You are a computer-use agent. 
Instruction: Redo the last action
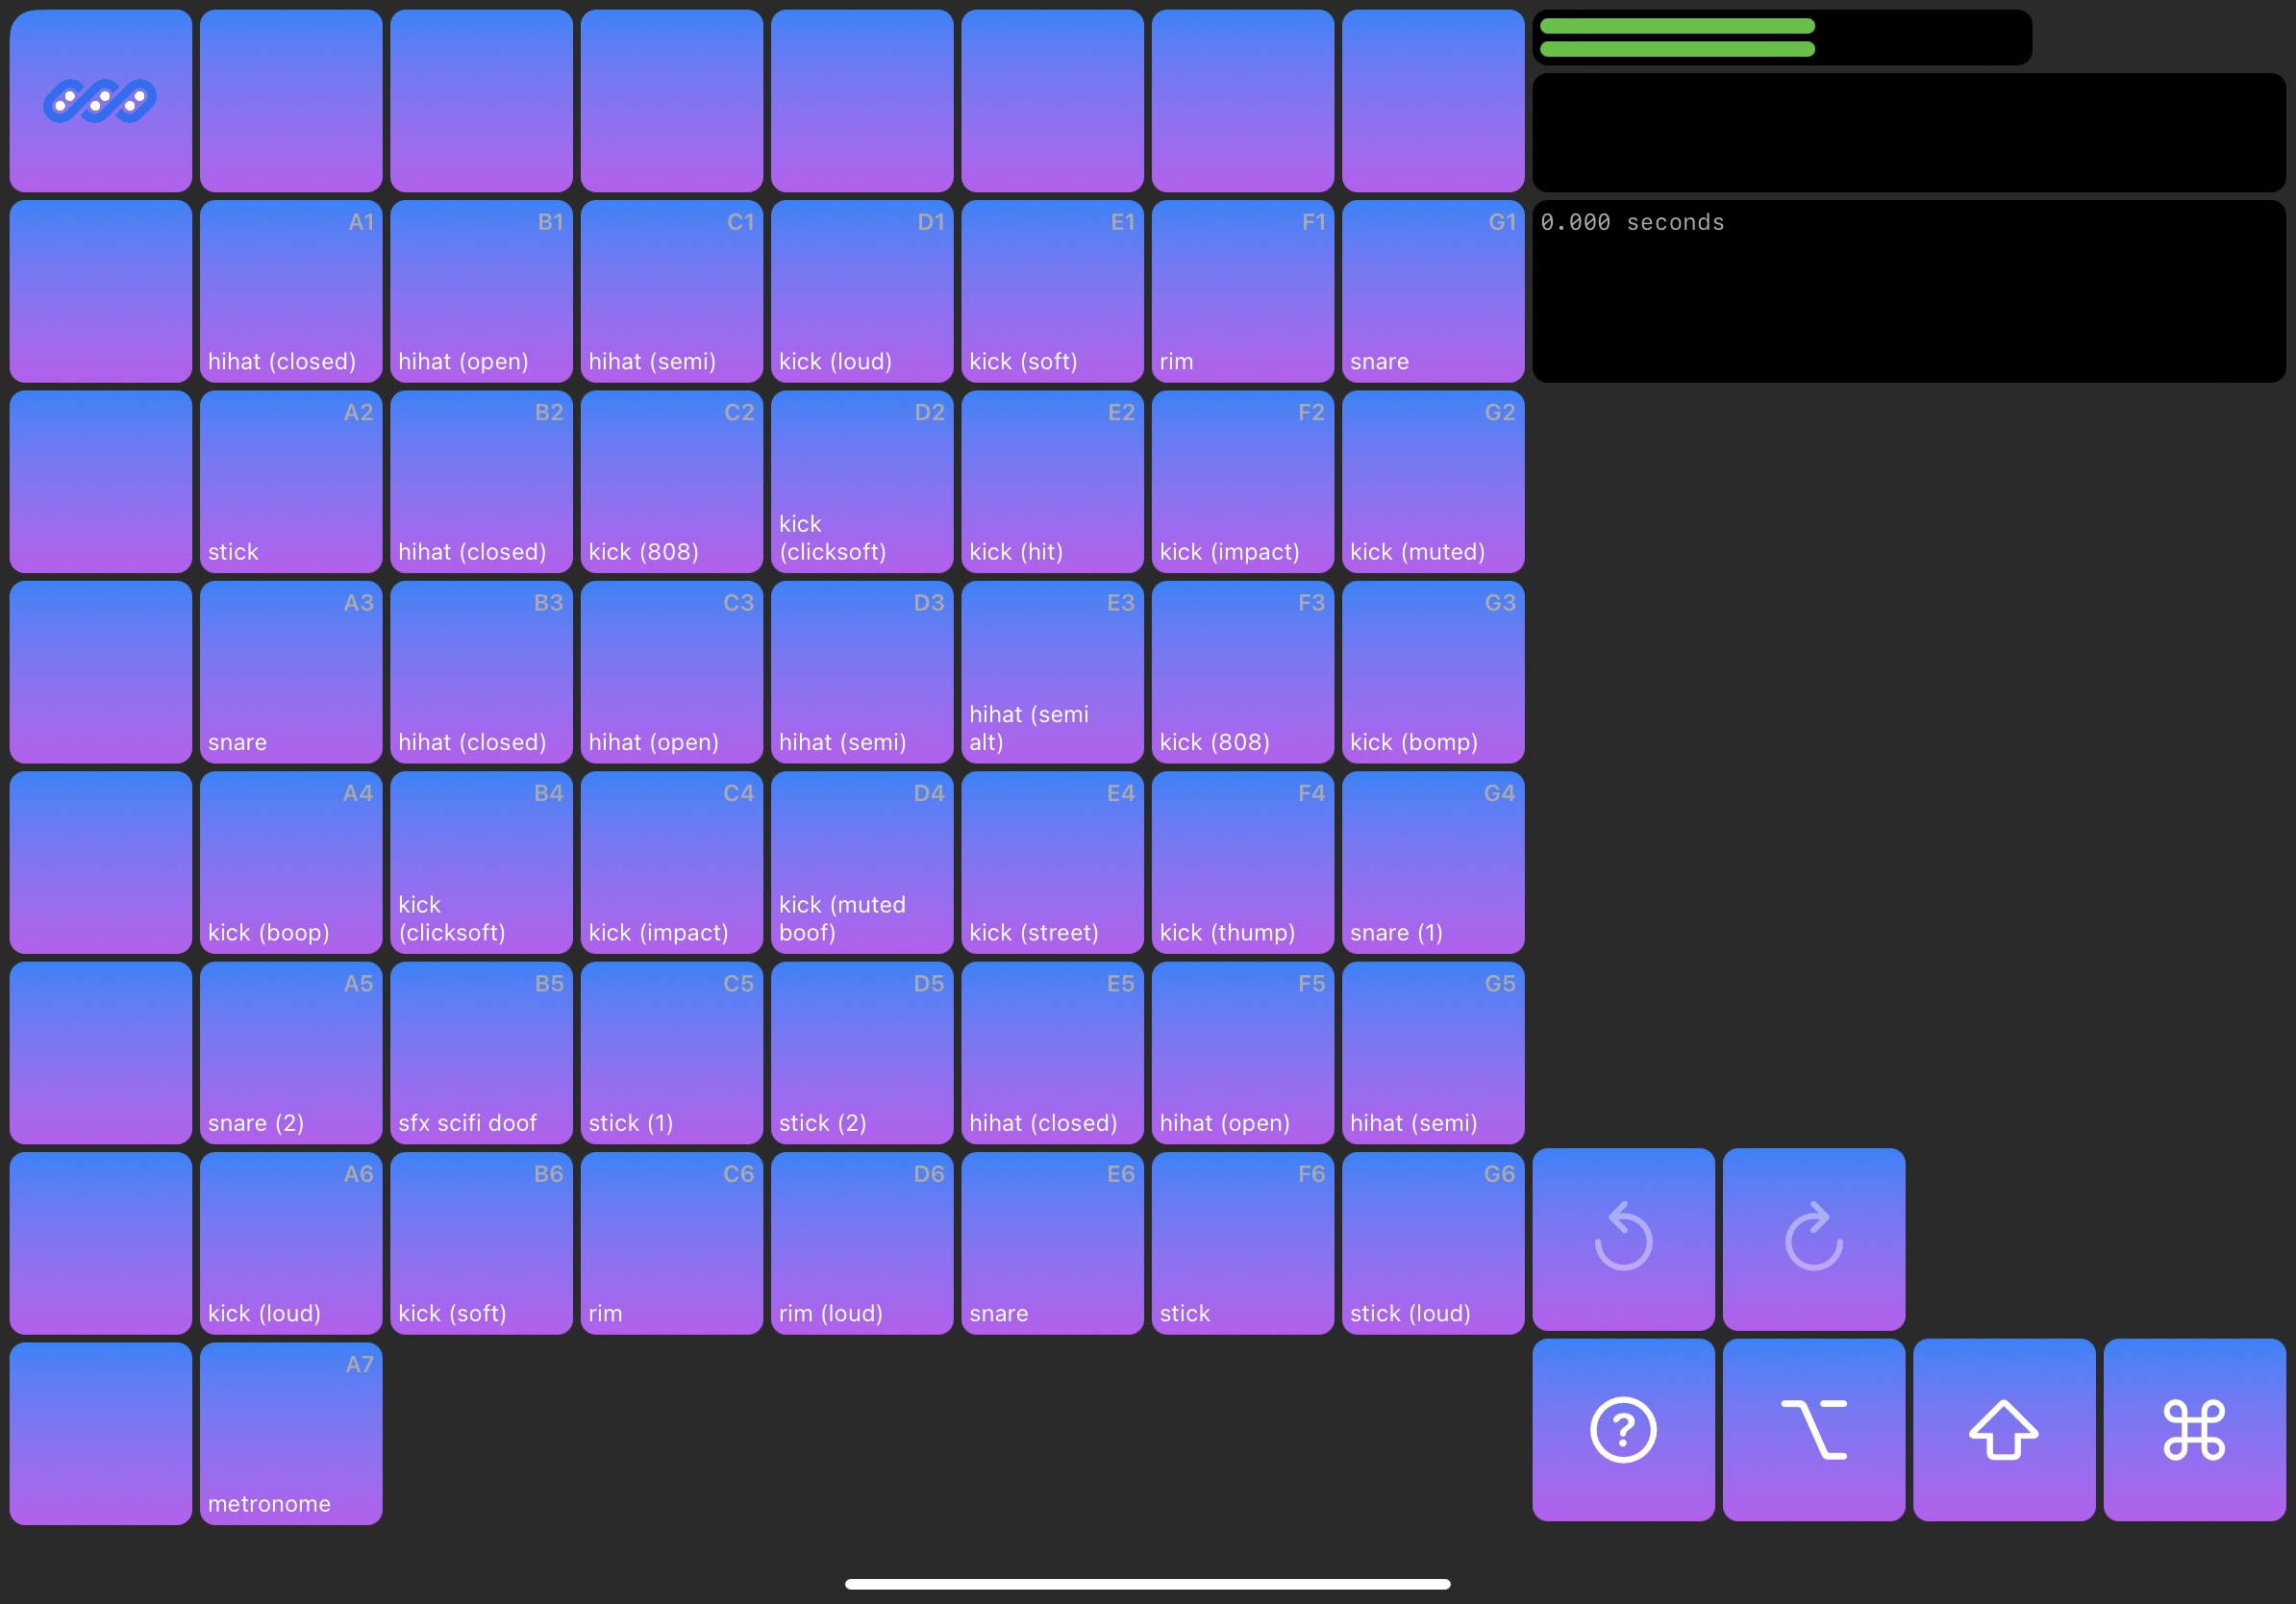point(1813,1240)
